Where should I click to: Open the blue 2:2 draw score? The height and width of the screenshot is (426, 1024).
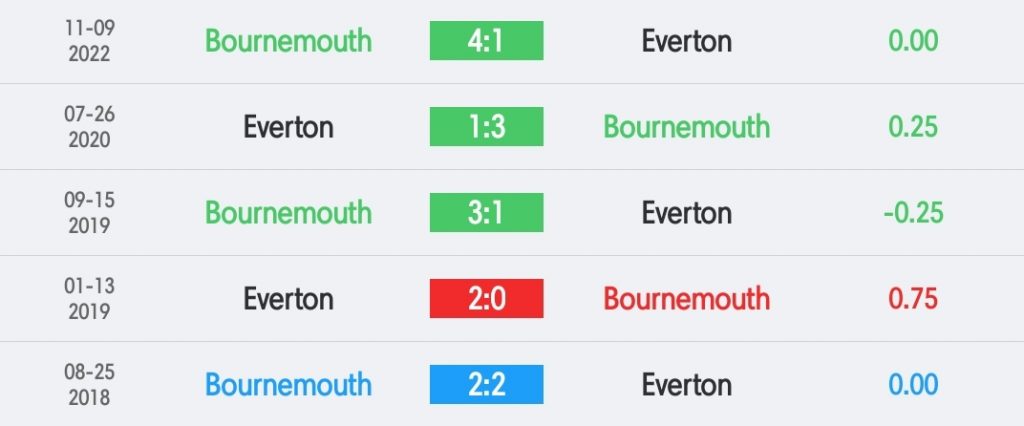coord(487,384)
